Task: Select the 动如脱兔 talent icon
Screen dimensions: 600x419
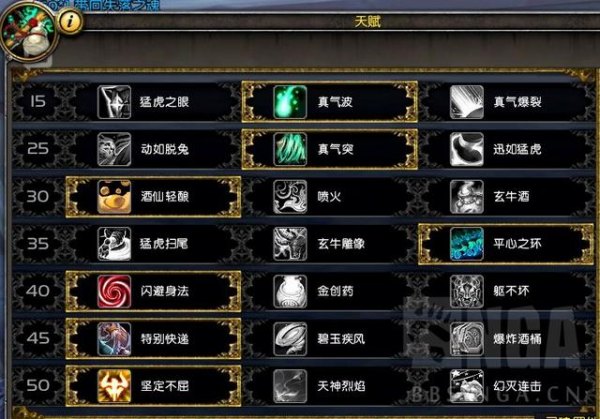Action: [114, 149]
